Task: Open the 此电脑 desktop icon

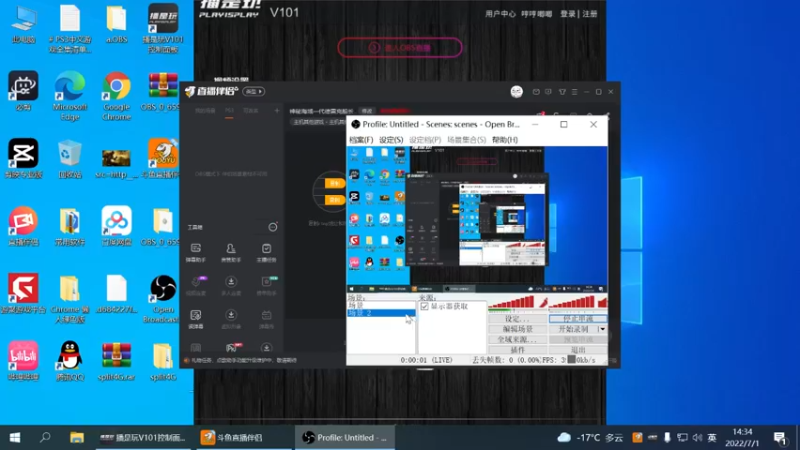Action: tap(23, 24)
